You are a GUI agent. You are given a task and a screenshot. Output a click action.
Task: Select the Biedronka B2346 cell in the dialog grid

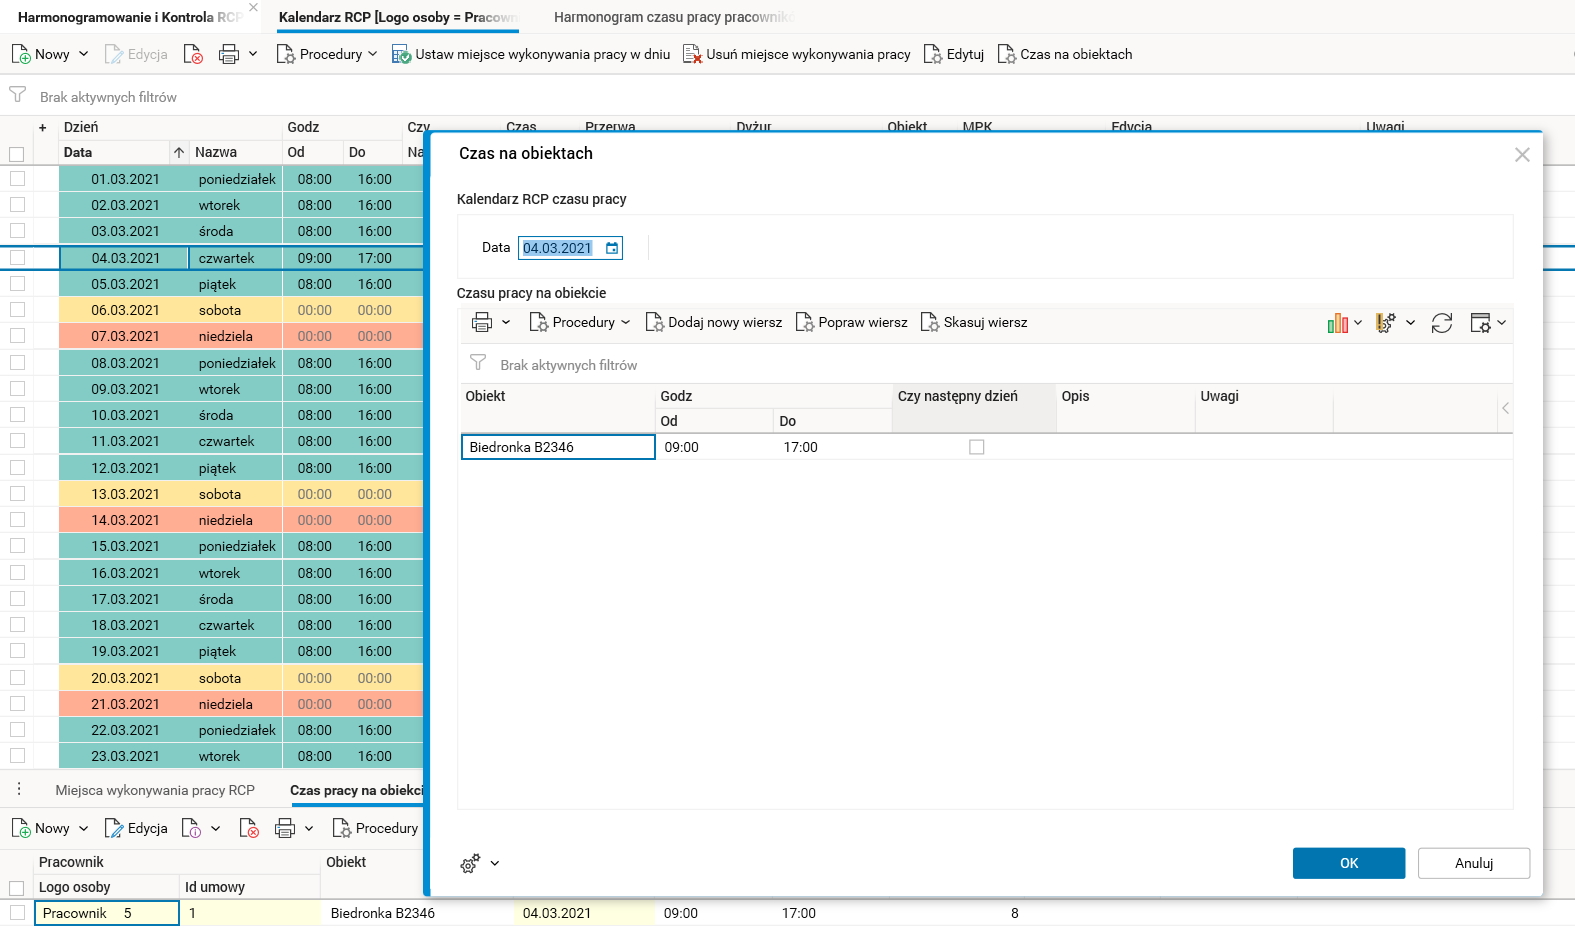point(558,447)
